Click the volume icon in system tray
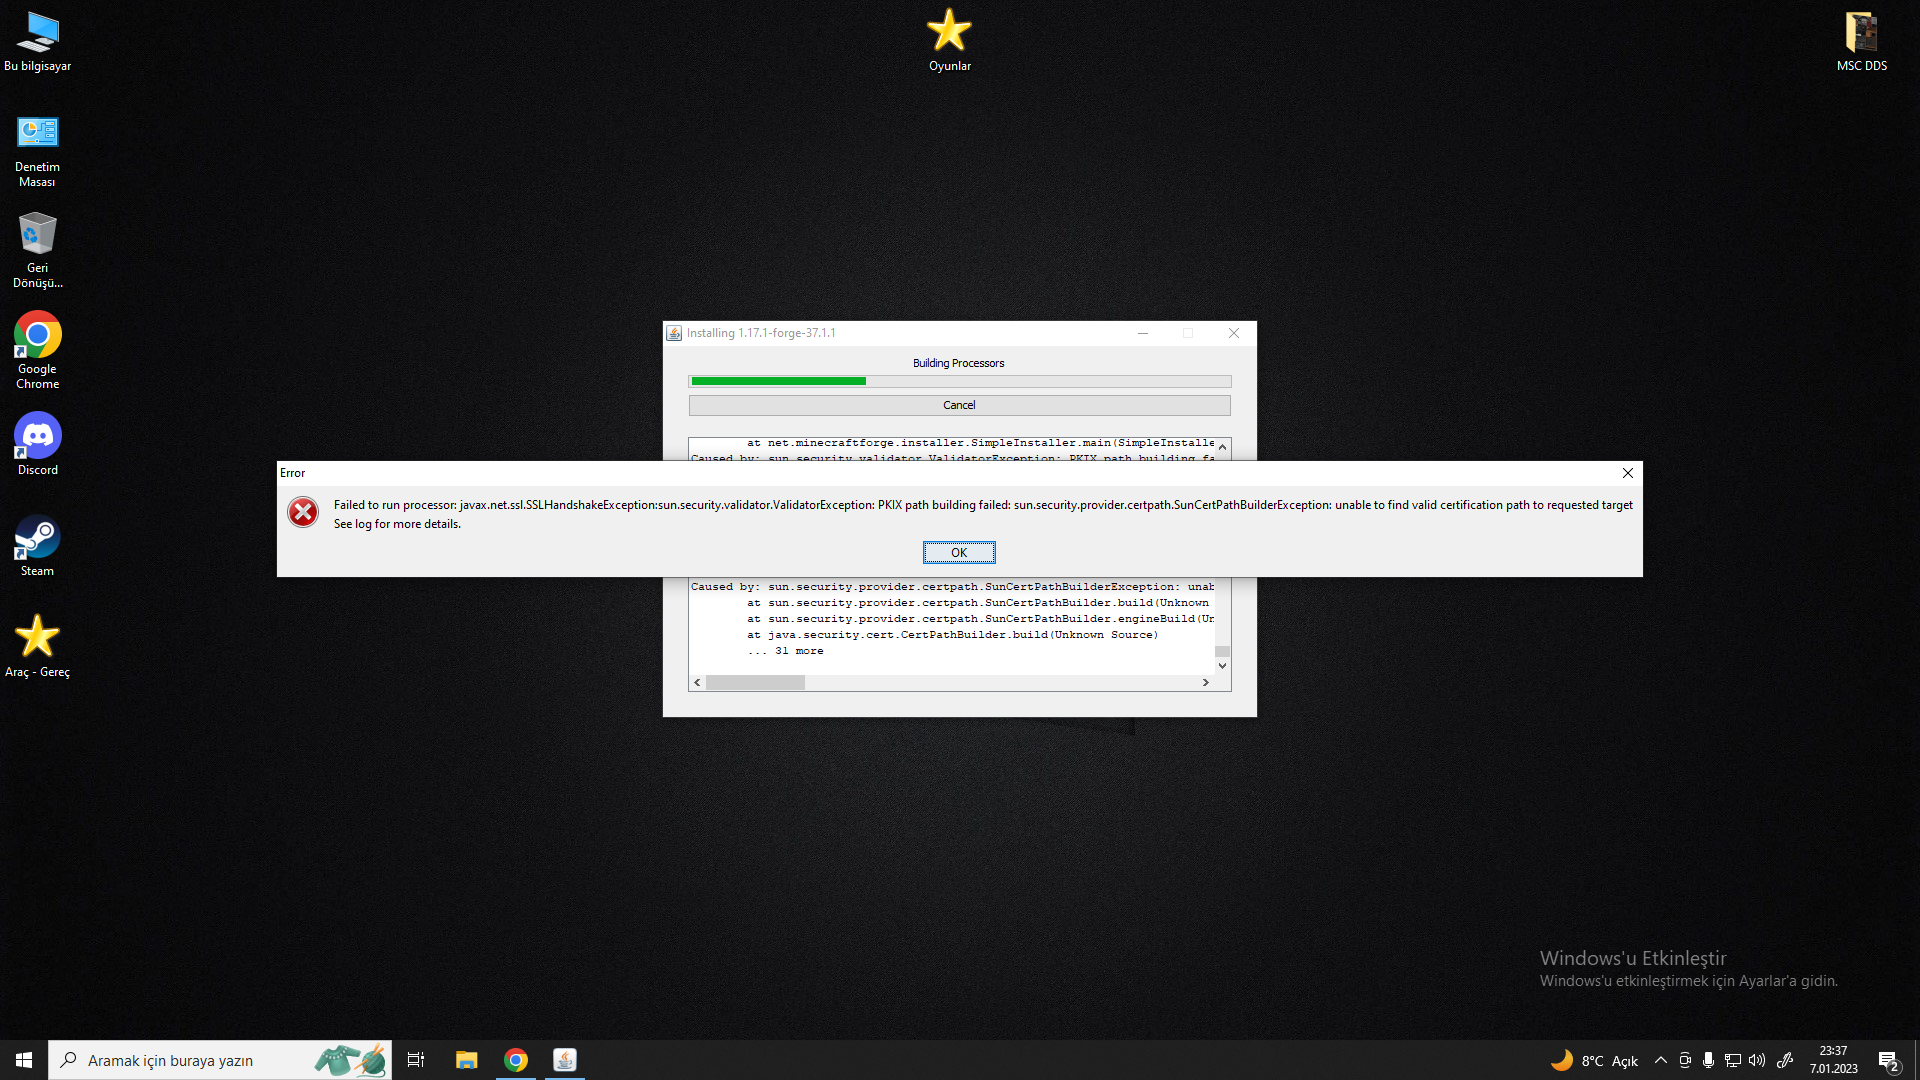This screenshot has height=1080, width=1920. (1757, 1060)
